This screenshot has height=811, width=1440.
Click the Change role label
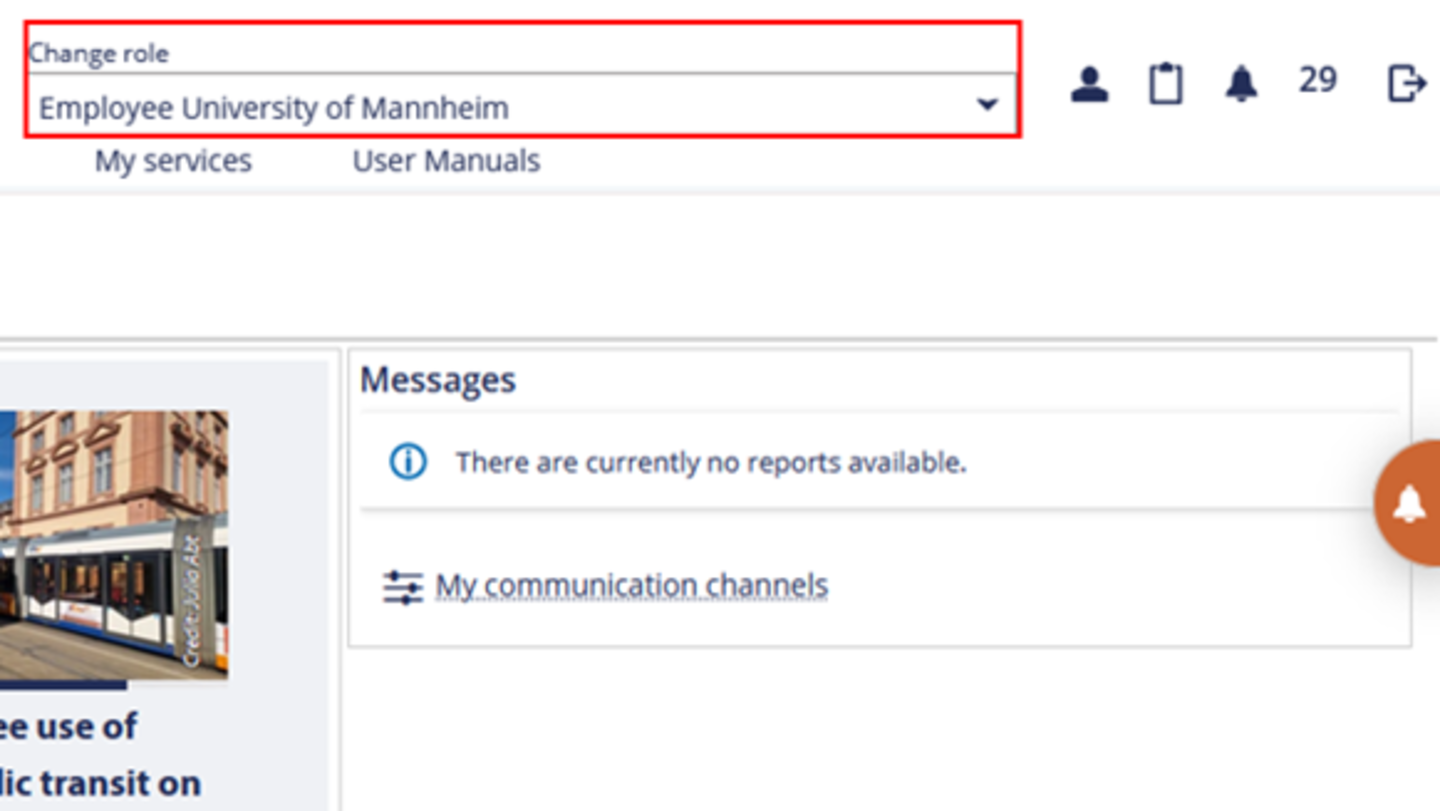click(99, 53)
